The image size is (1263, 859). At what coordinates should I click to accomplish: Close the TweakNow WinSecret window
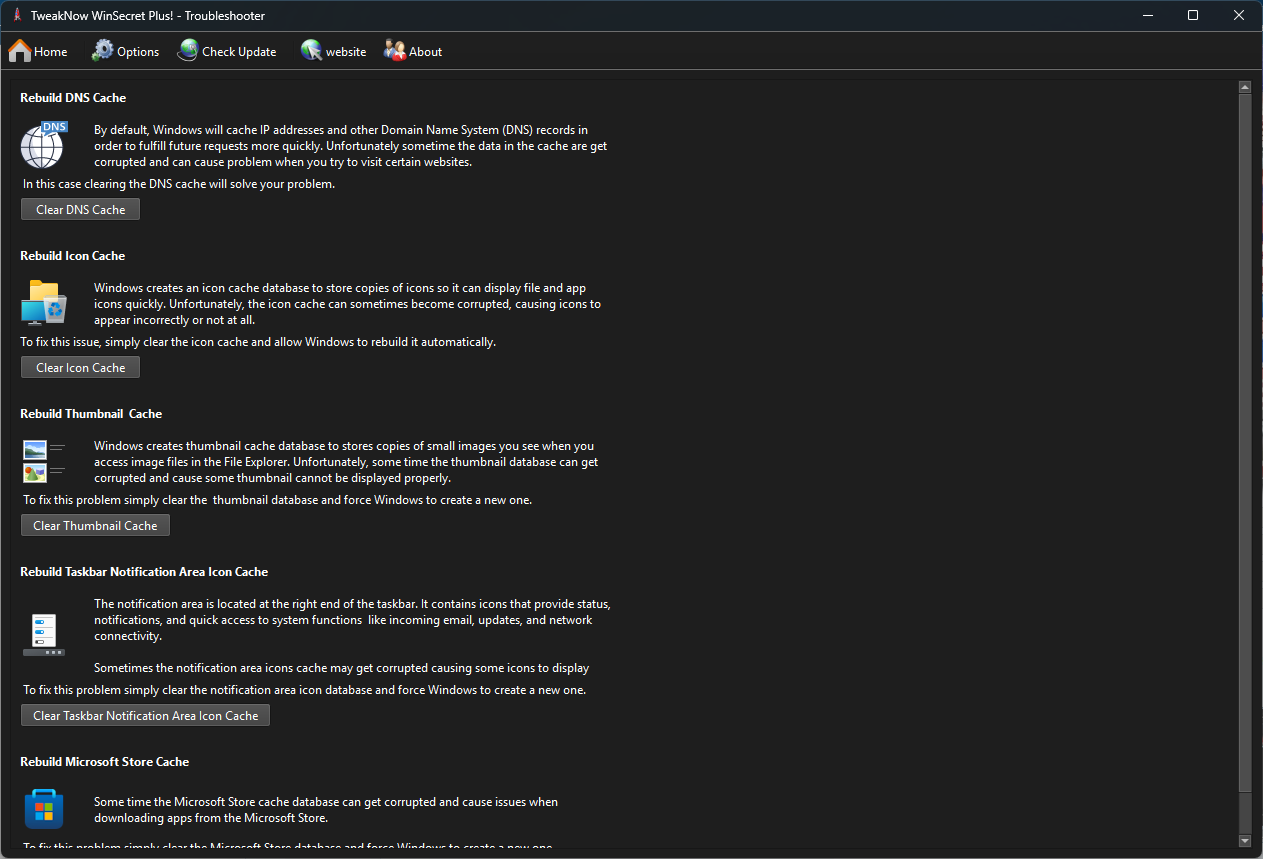(x=1239, y=15)
